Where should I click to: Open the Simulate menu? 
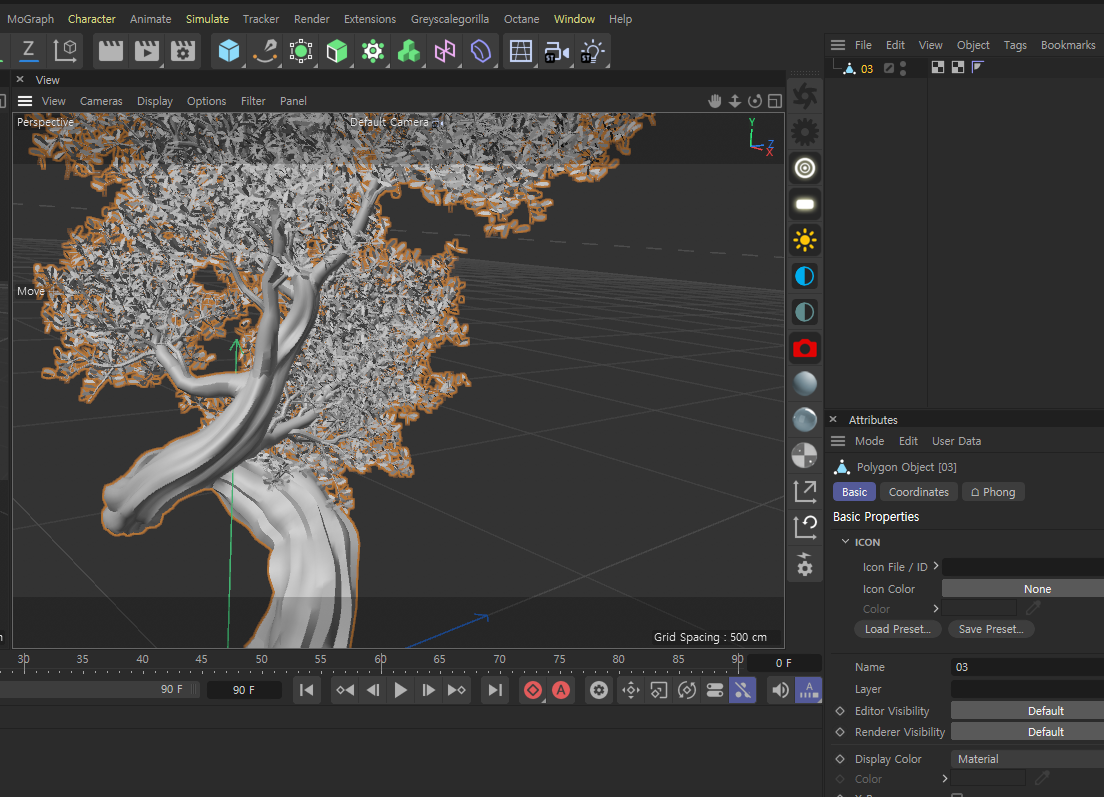[x=207, y=19]
